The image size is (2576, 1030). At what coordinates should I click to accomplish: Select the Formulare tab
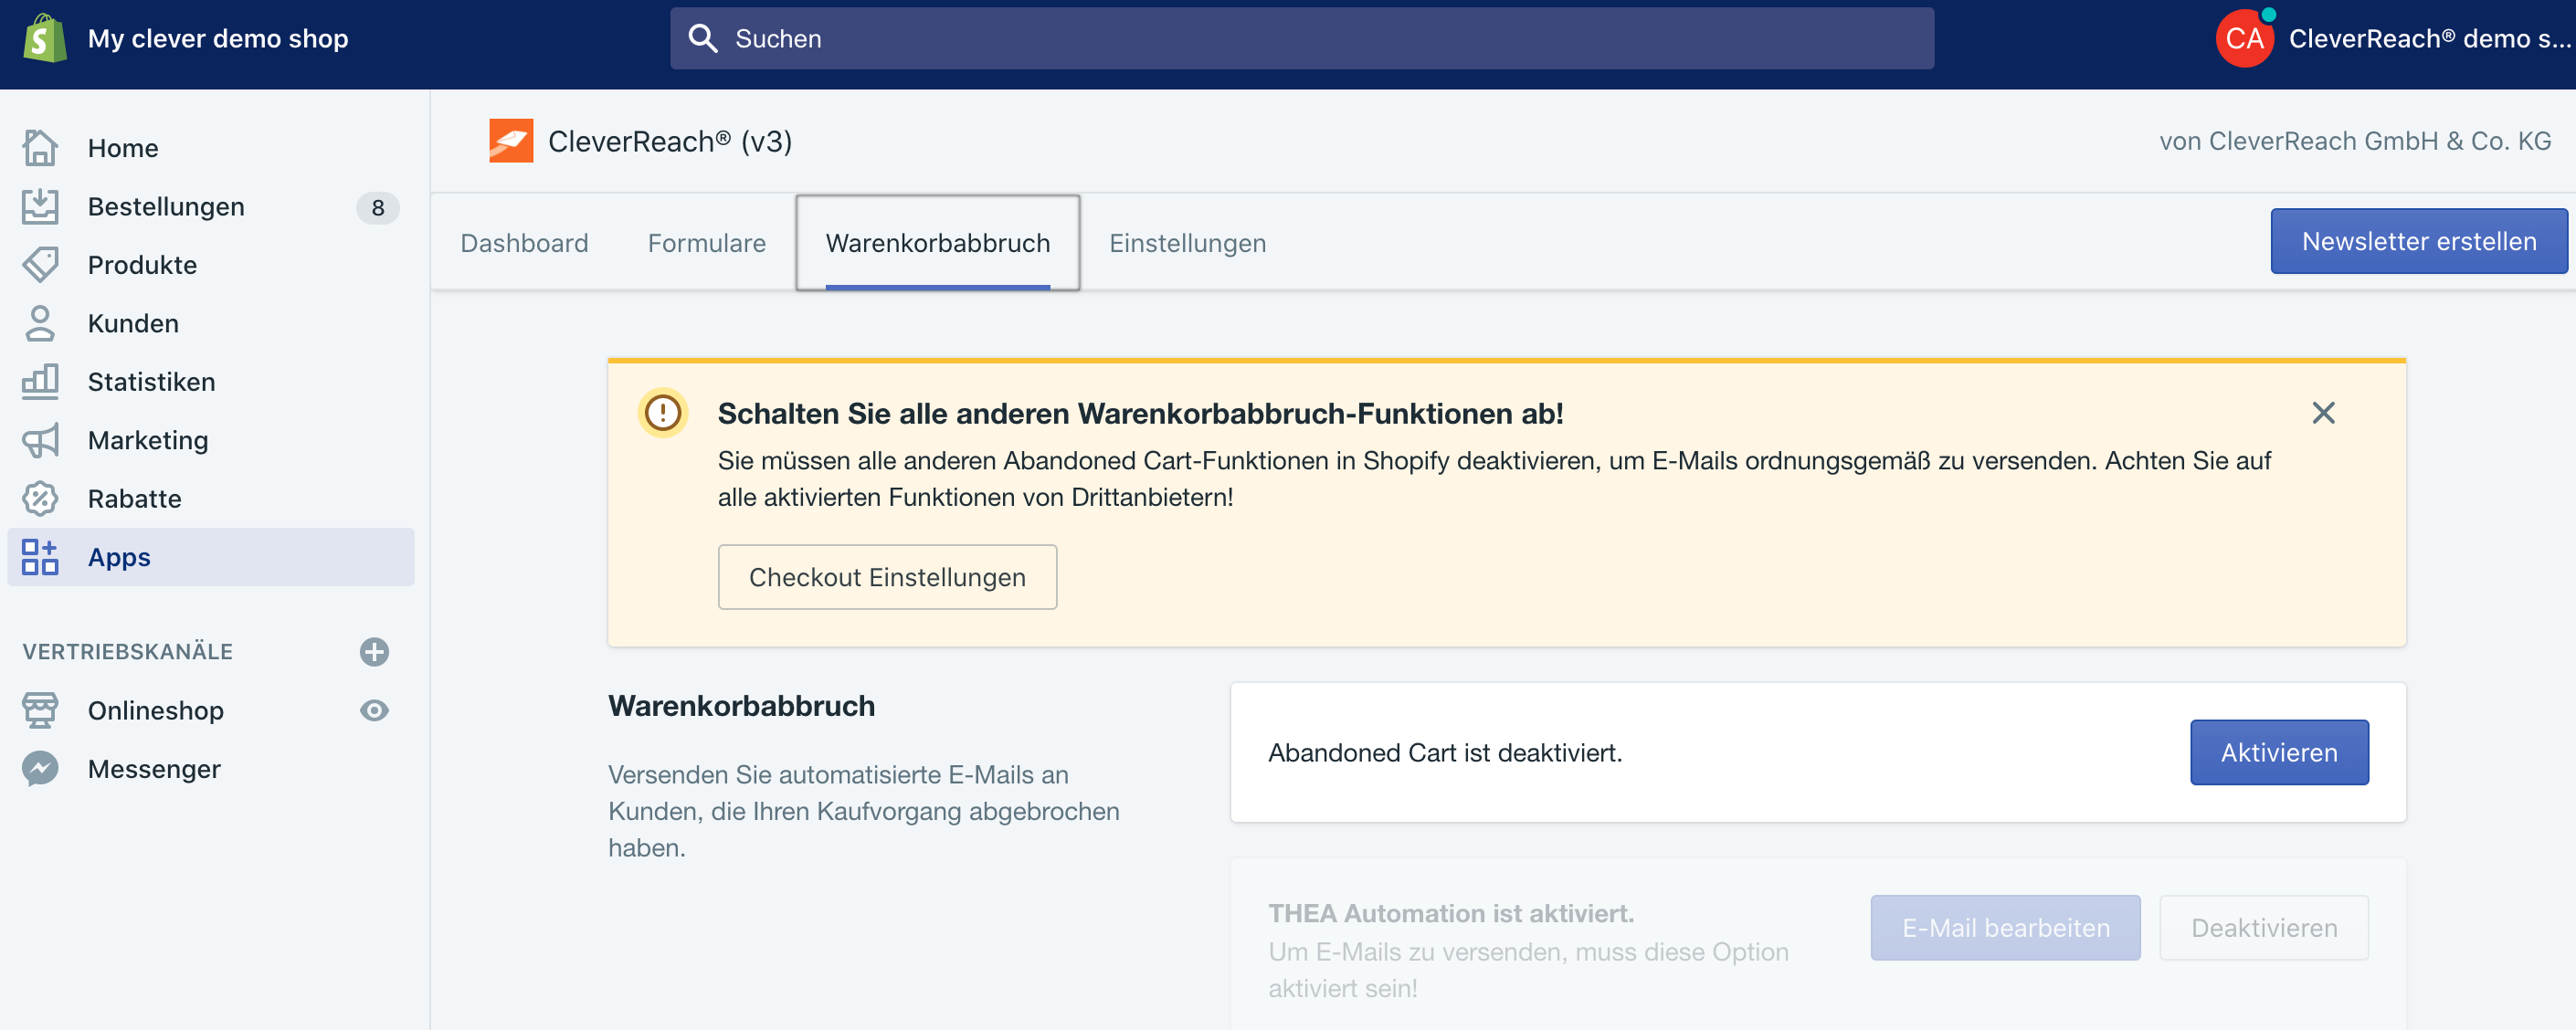706,243
